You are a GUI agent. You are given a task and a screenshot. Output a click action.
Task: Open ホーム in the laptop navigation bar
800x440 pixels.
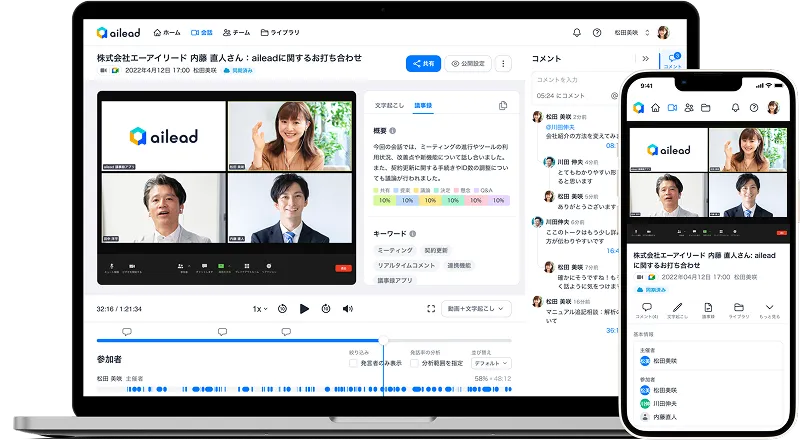click(x=167, y=32)
